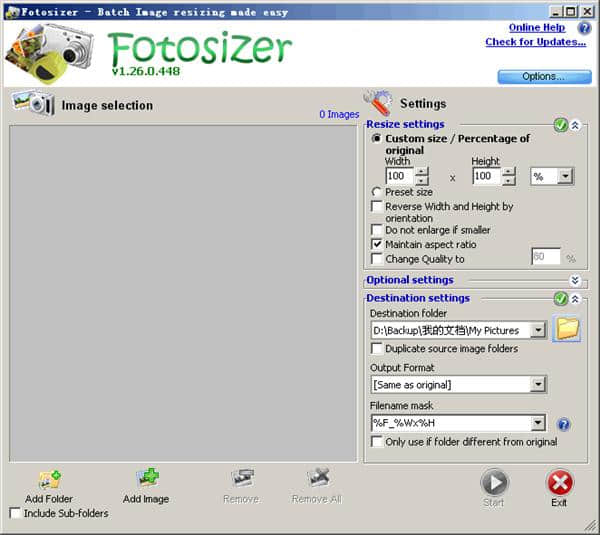Enable Include Sub-folders checkbox
600x535 pixels.
point(15,513)
